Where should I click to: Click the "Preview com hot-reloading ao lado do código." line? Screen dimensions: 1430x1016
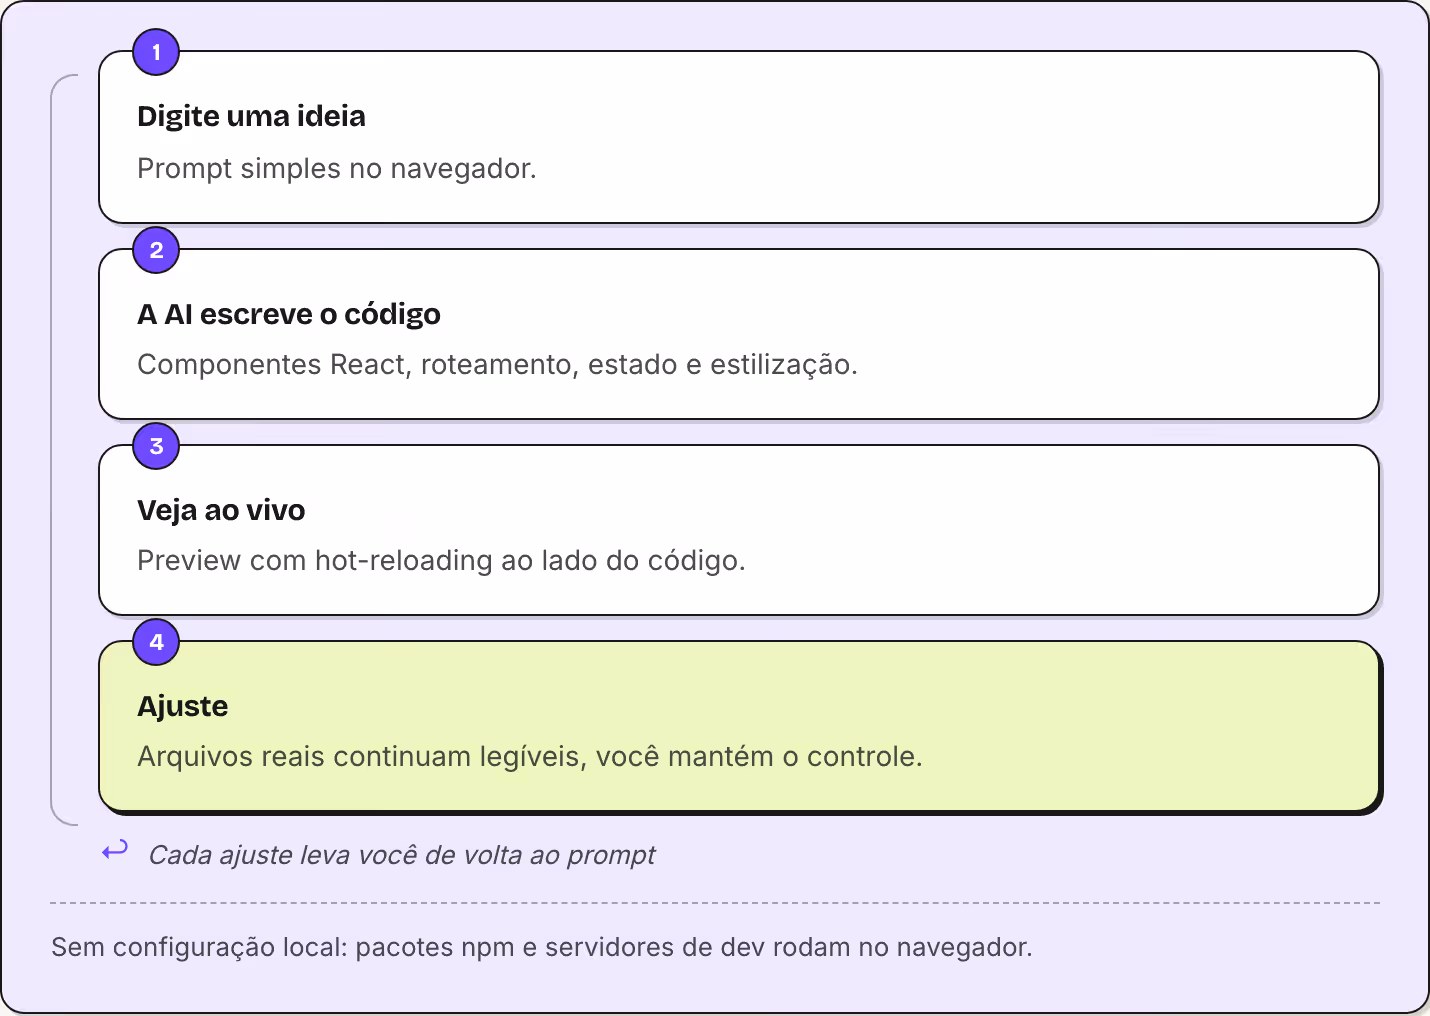point(441,560)
